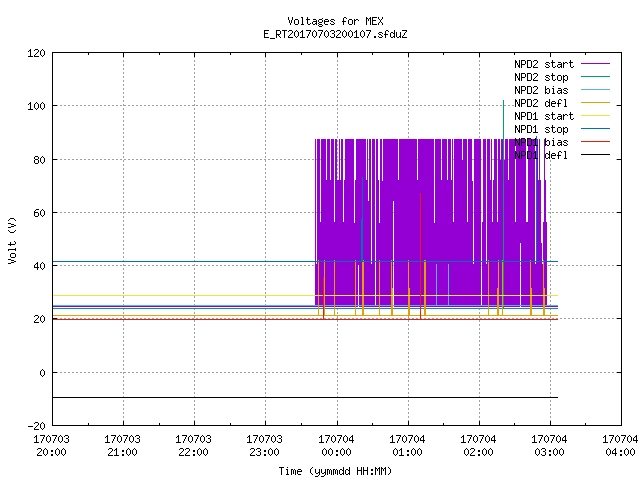Click the 'NPD2 start' legend label
This screenshot has width=640, height=480.
544,64
